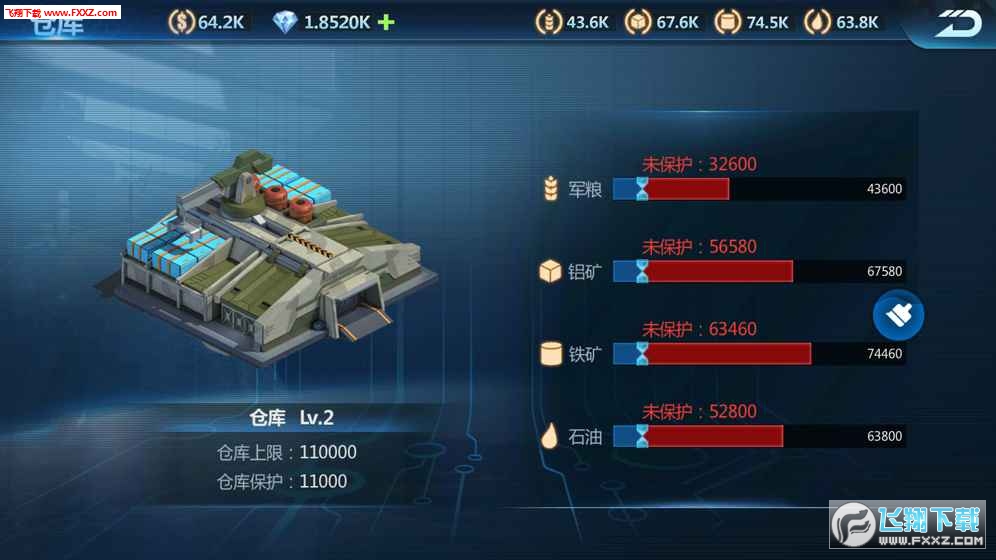The height and width of the screenshot is (560, 996).
Task: Click the top bar oil resource 63.8K icon
Action: 818,22
